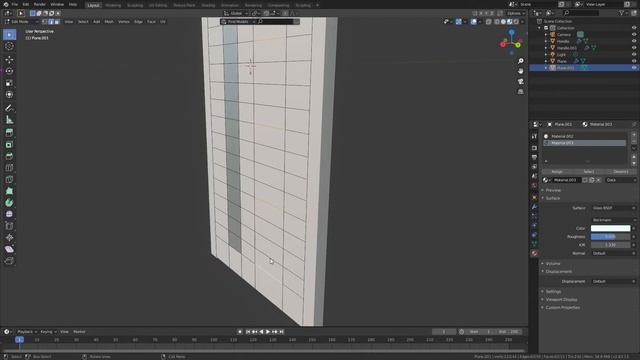Viewport: 640px width, 360px height.
Task: Open the Face menu in viewport header
Action: click(151, 22)
